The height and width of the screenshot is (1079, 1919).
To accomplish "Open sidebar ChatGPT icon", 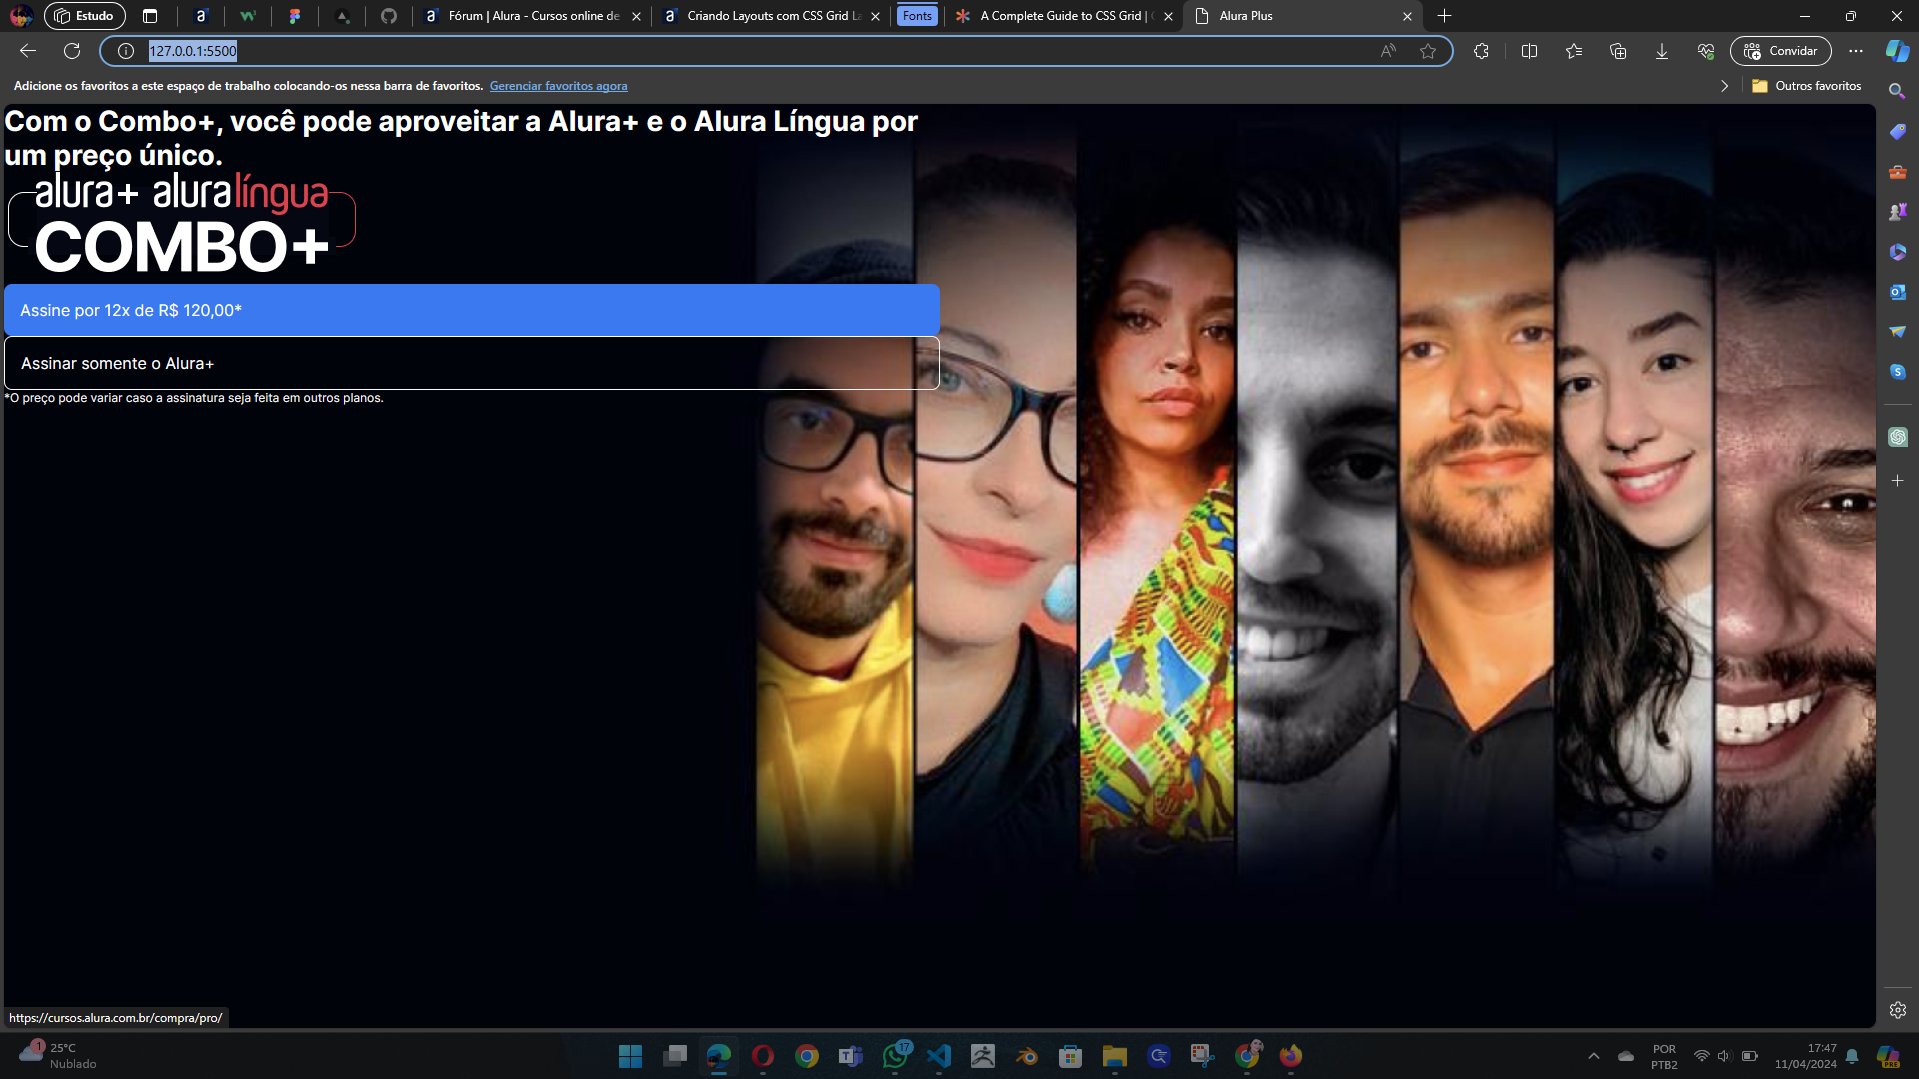I will (x=1897, y=437).
